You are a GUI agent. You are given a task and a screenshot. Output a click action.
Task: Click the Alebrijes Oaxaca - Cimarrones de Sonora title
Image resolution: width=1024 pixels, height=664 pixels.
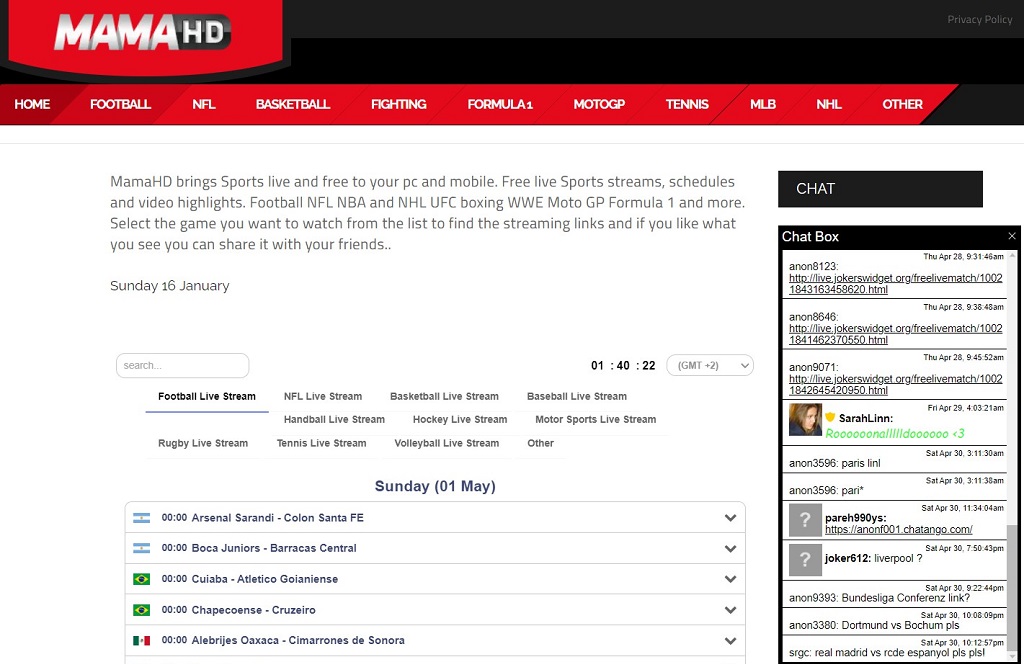298,640
